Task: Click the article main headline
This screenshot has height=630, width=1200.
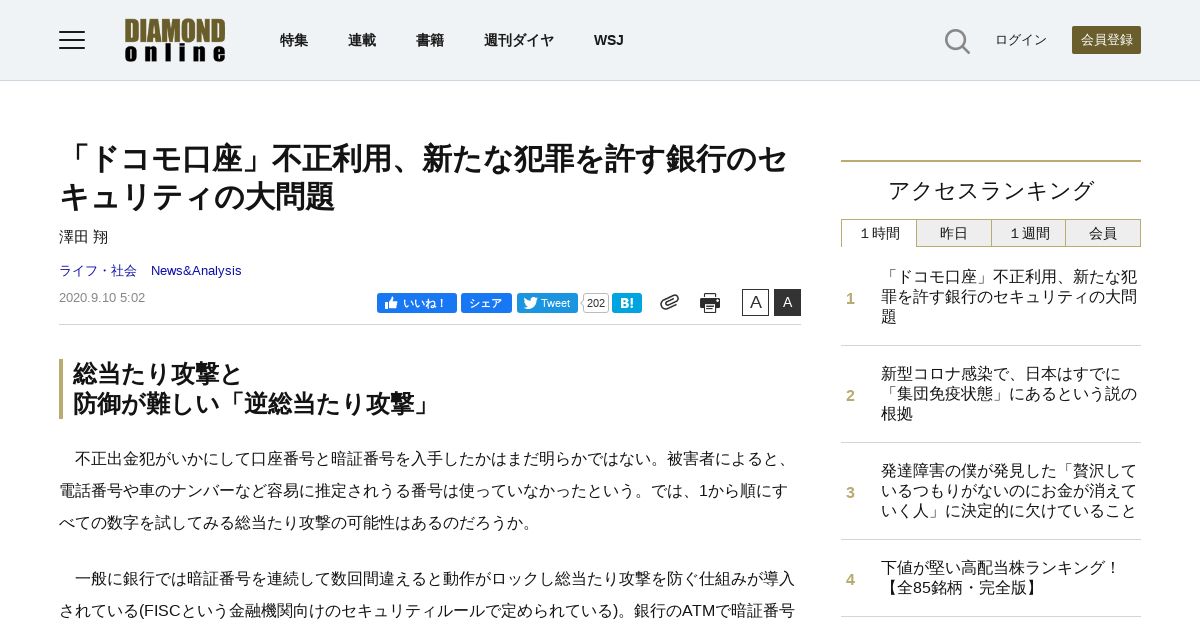Action: [424, 177]
